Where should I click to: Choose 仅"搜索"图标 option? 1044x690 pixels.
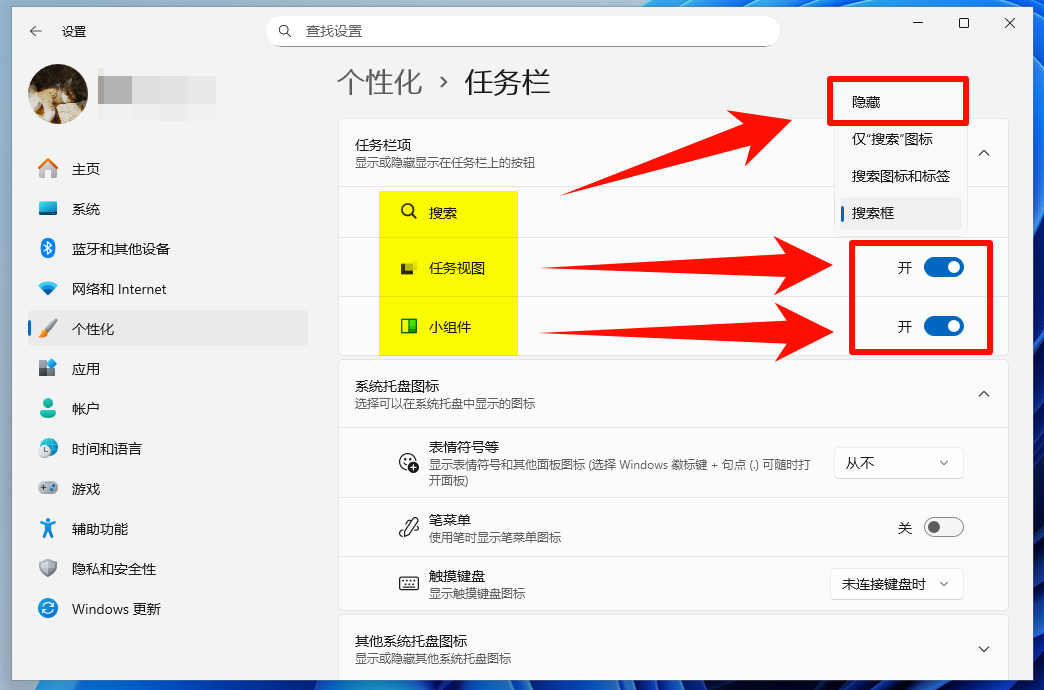[x=900, y=139]
